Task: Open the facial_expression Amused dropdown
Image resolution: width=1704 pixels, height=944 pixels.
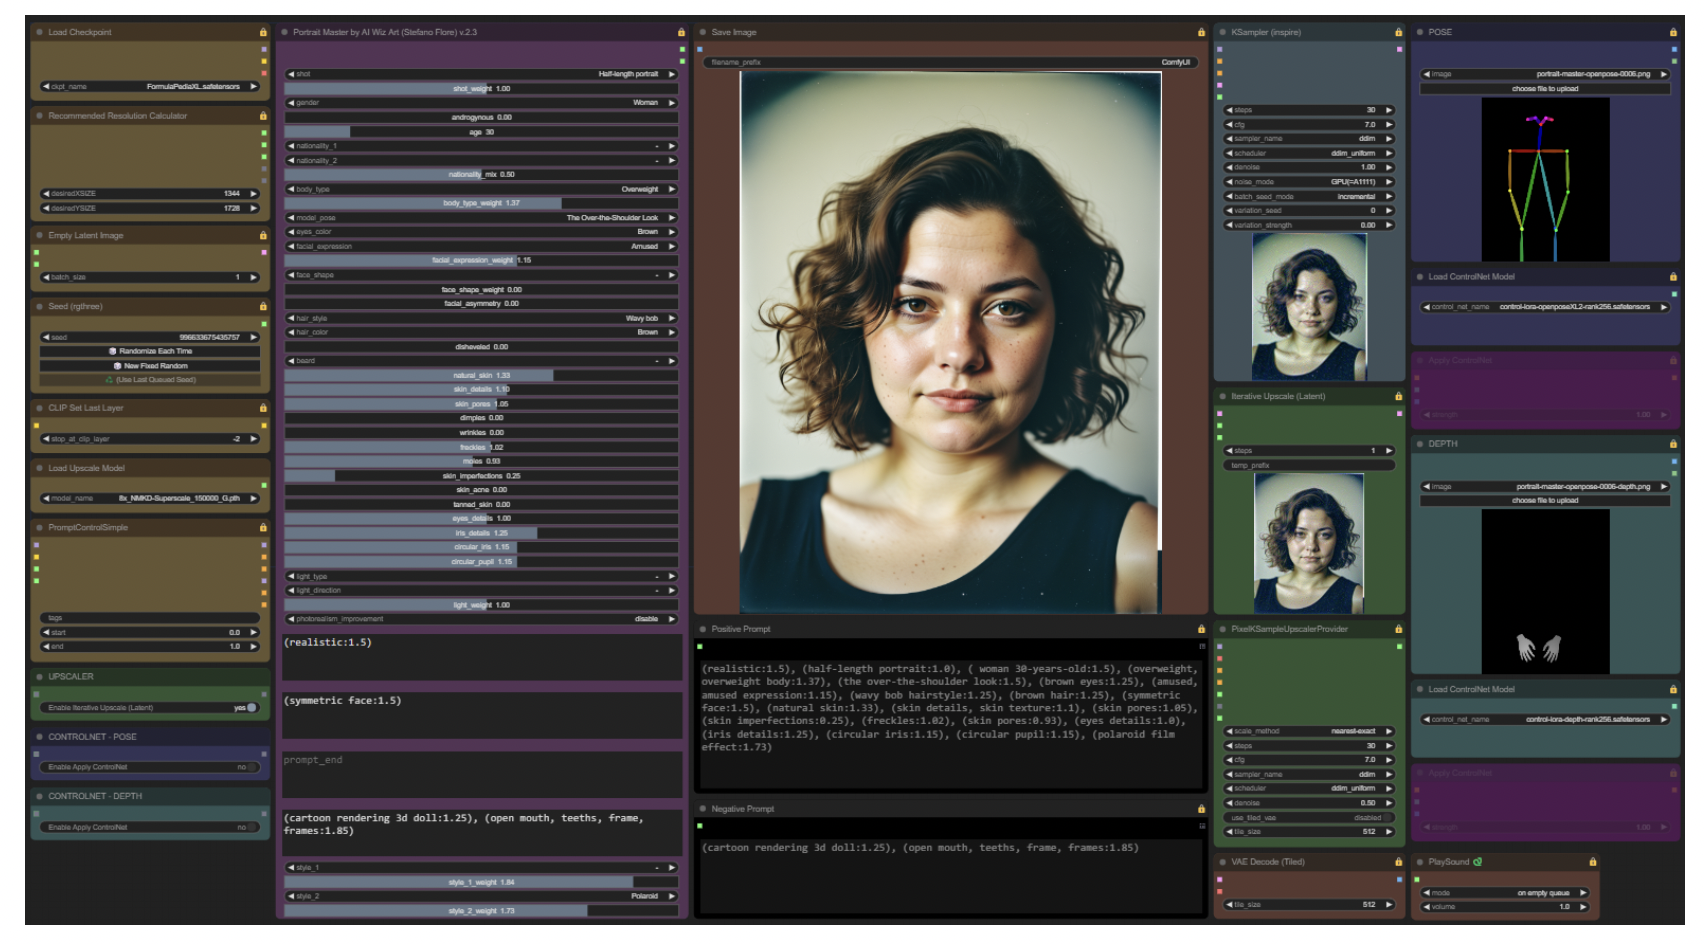Action: coord(481,246)
